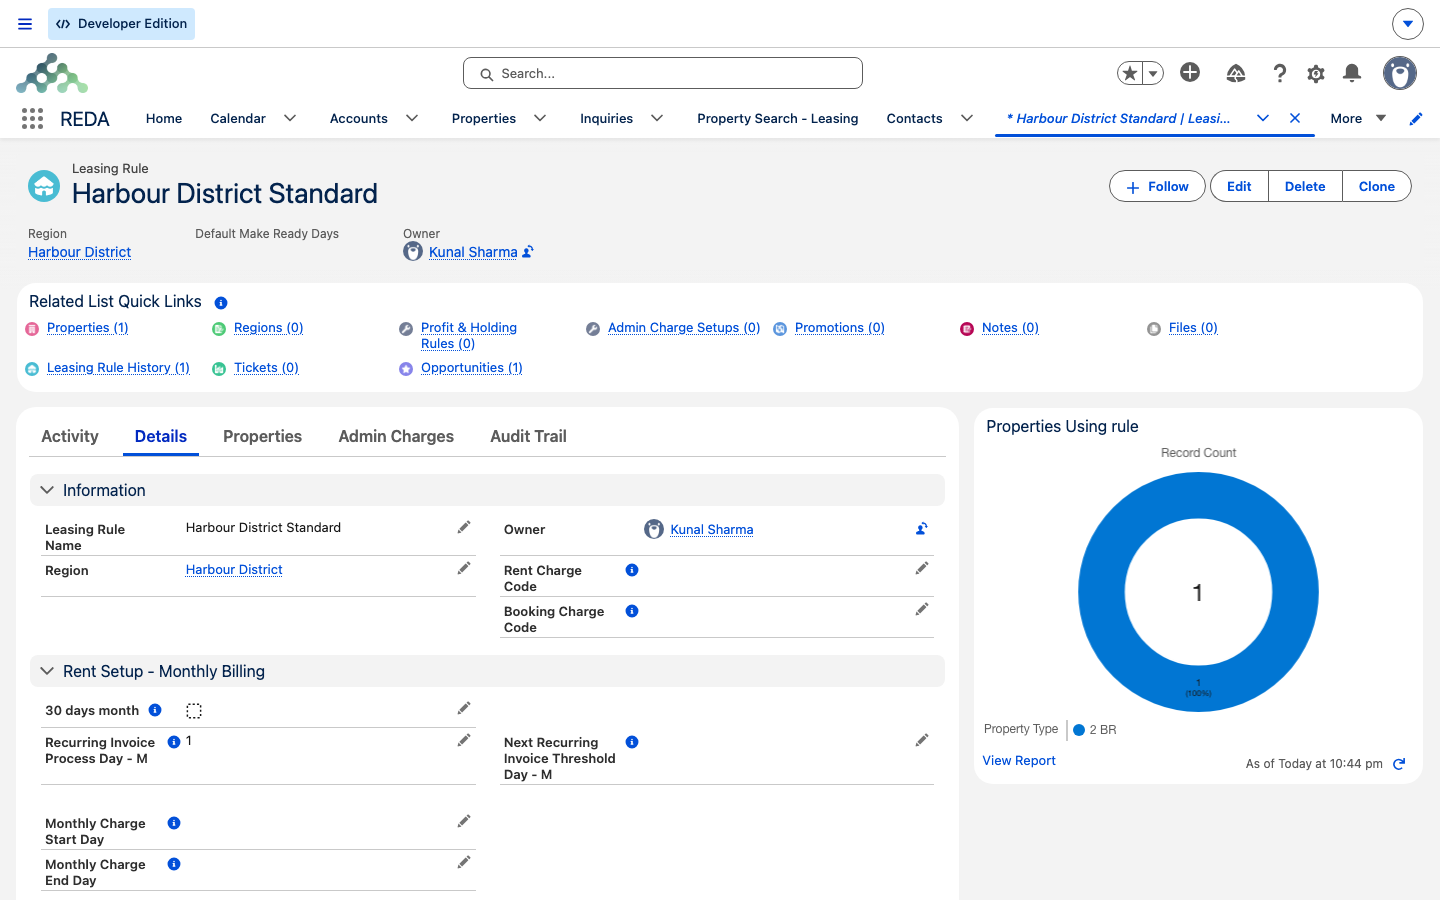Clone this leasing rule

pos(1376,186)
